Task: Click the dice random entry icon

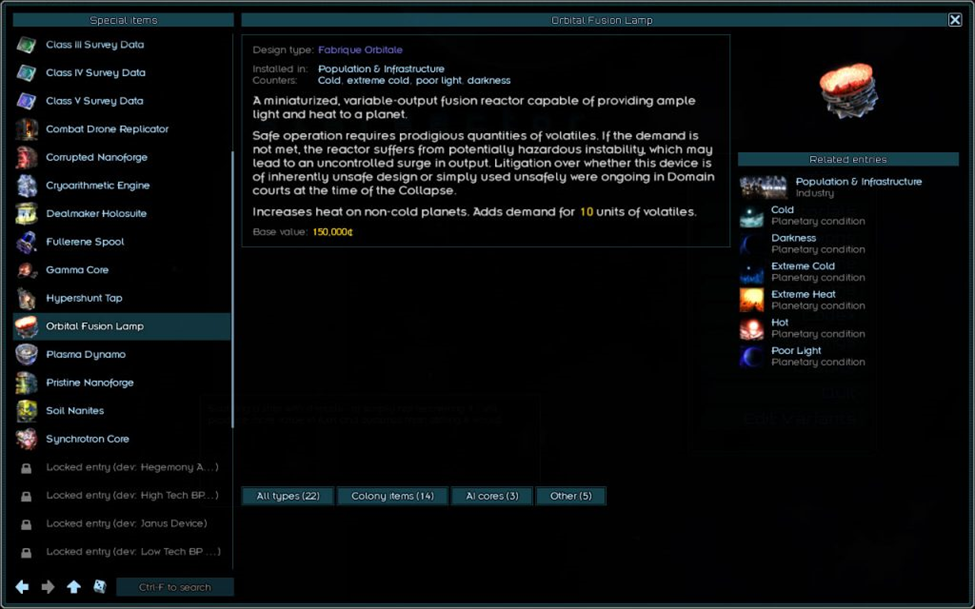Action: pyautogui.click(x=100, y=587)
